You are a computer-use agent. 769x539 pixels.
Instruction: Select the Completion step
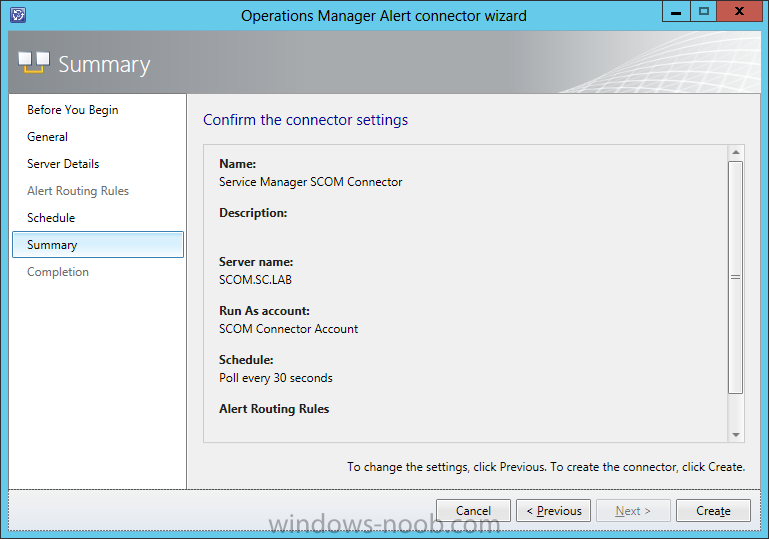point(58,272)
